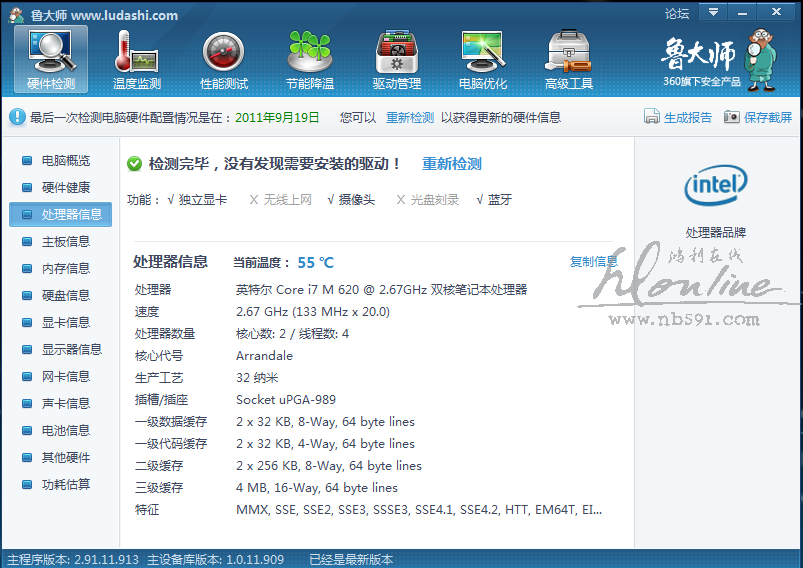The image size is (803, 568).
Task: Minimize the Ludashi window
Action: 742,12
